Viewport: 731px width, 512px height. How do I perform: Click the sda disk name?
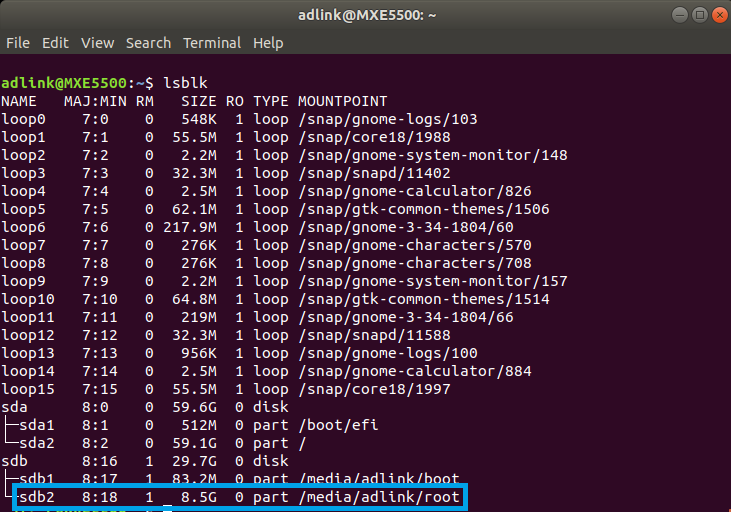(x=13, y=407)
